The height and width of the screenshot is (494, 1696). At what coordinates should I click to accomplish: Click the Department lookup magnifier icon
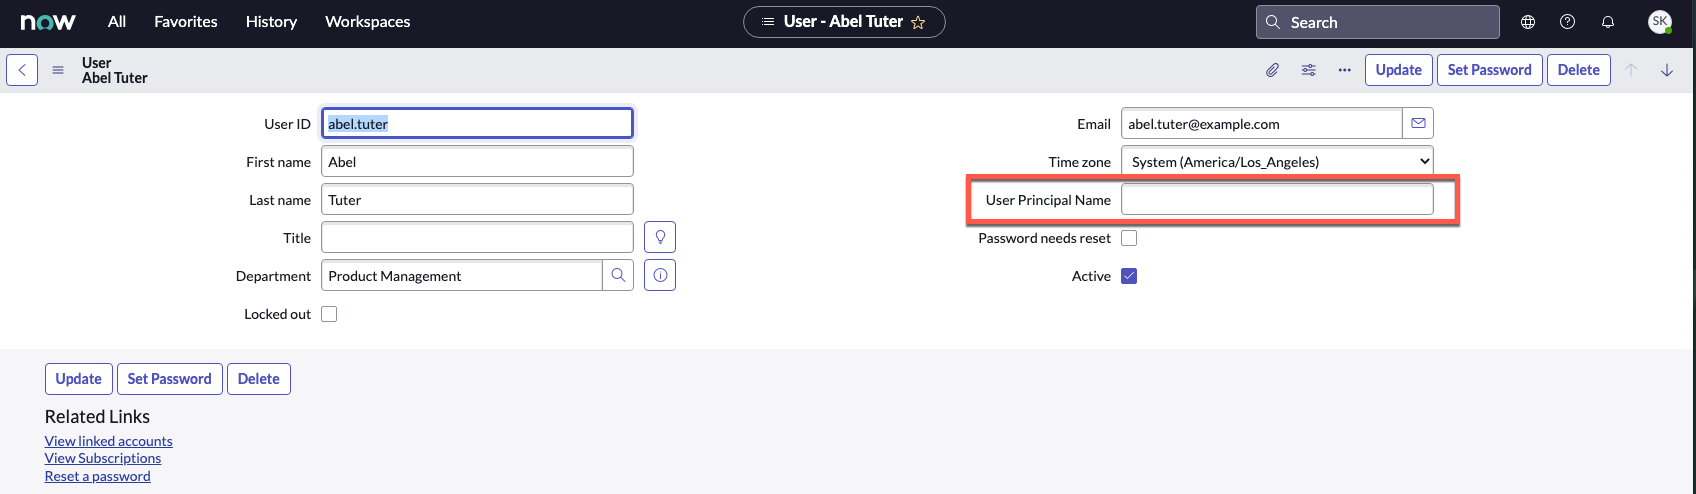618,275
